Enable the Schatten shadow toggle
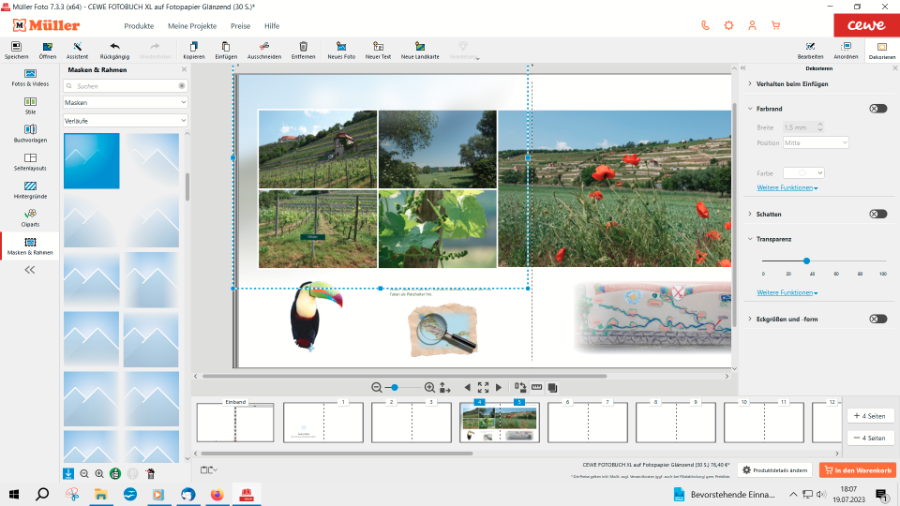The height and width of the screenshot is (506, 900). click(877, 214)
